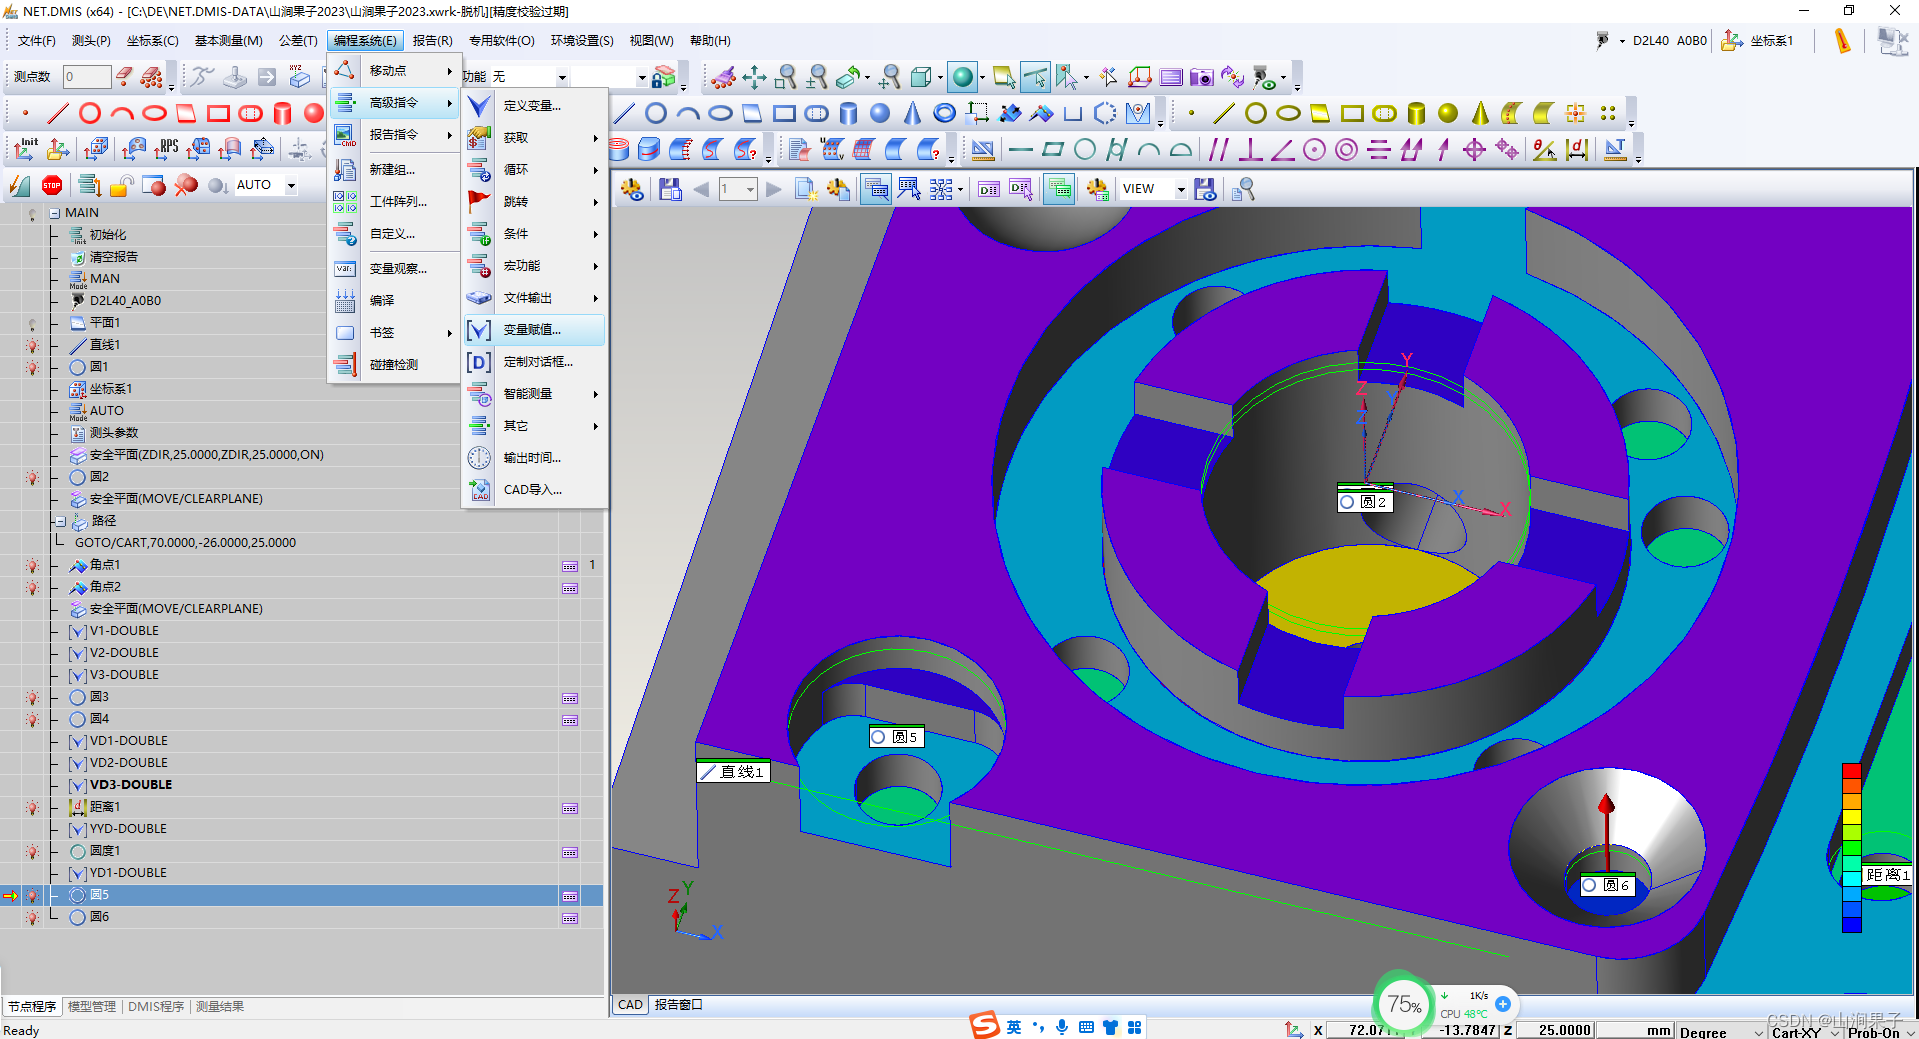The width and height of the screenshot is (1919, 1039).
Task: Toggle the shaded sphere render mode
Action: point(962,77)
